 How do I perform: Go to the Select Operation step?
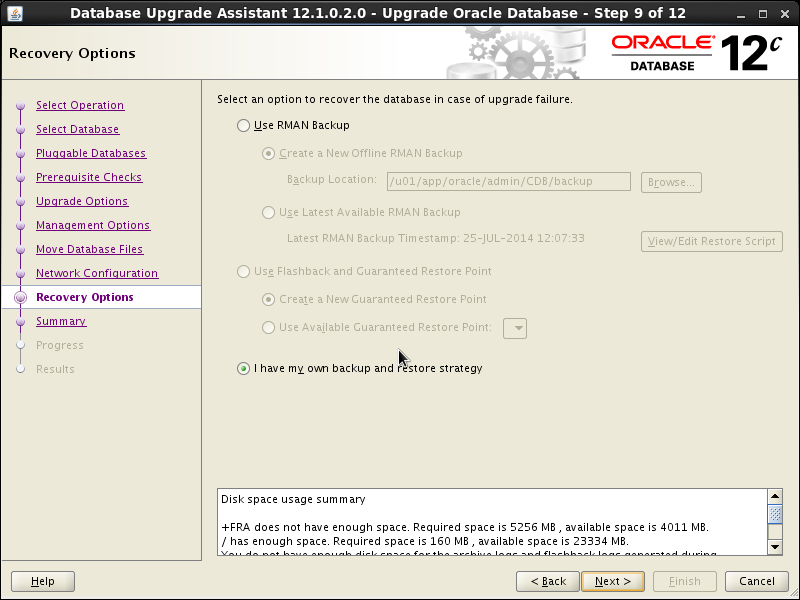click(80, 105)
